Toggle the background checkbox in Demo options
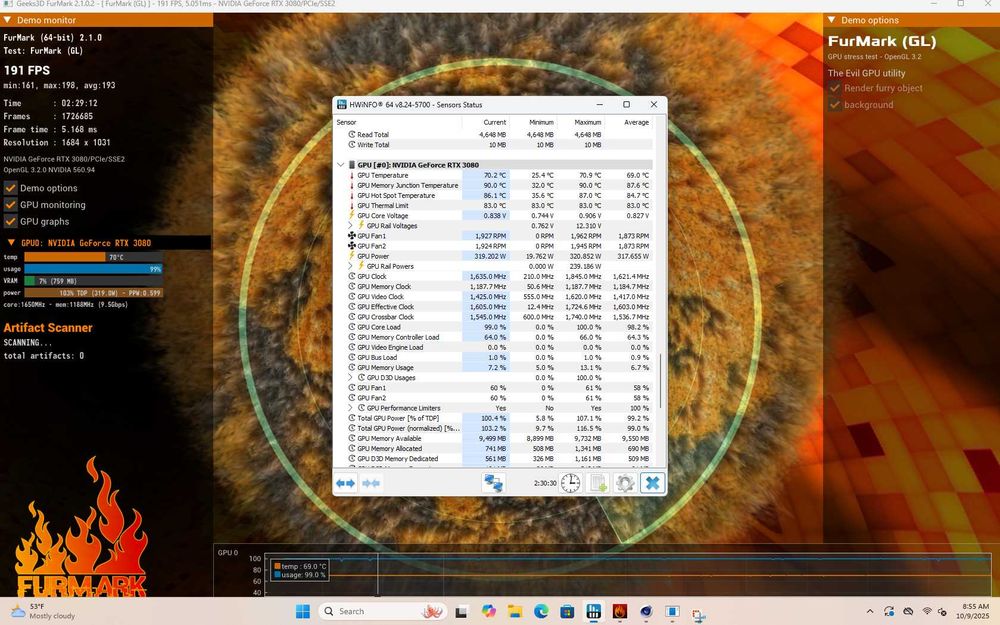 pyautogui.click(x=835, y=105)
